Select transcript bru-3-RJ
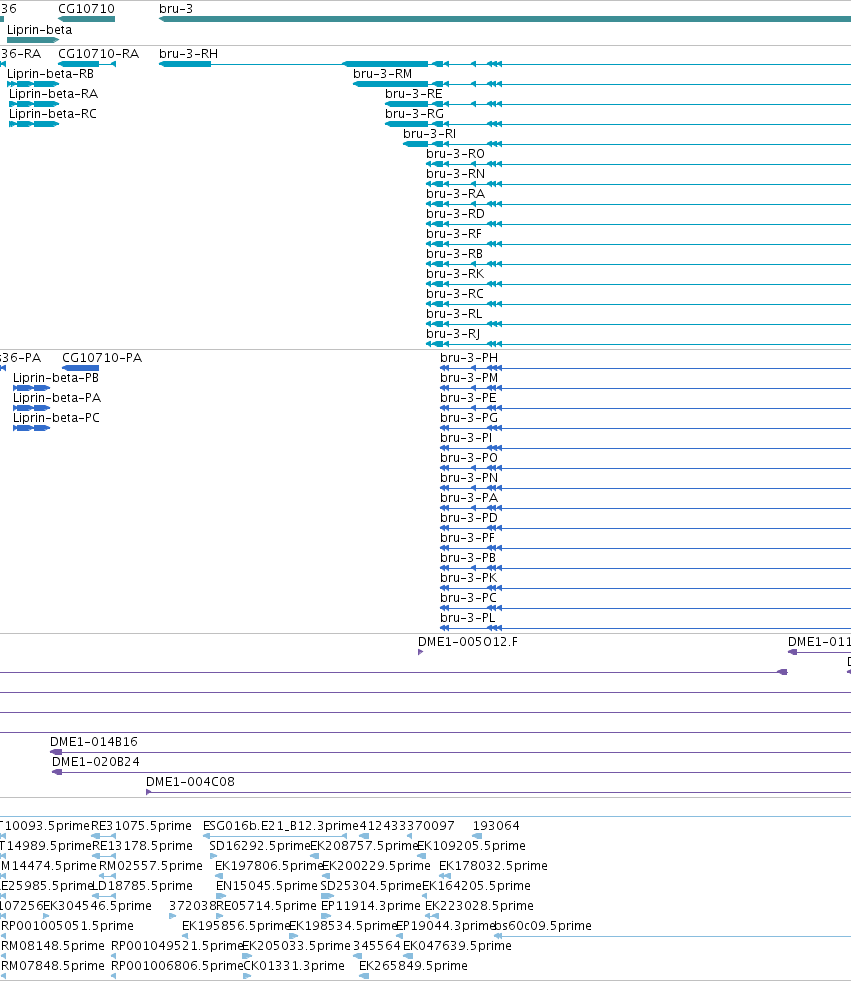Viewport: 851px width, 981px height. coord(453,334)
